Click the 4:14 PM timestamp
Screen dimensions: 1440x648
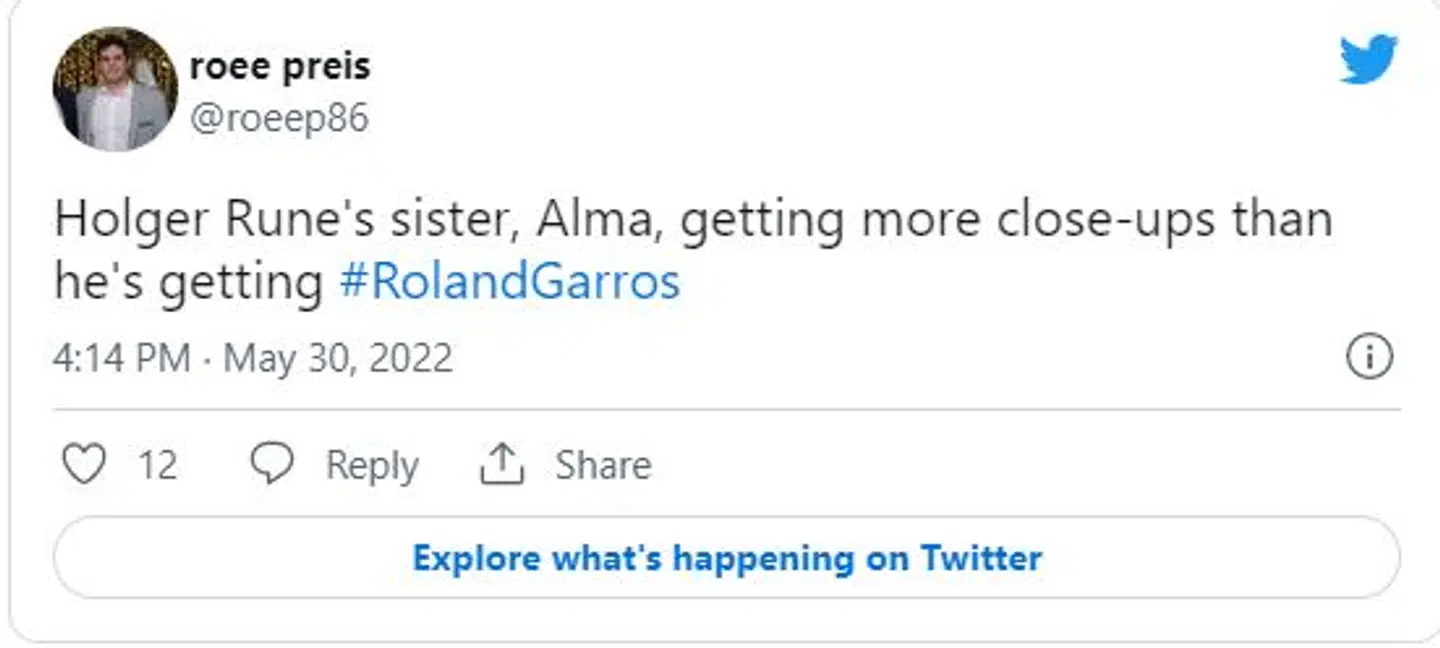tap(121, 358)
